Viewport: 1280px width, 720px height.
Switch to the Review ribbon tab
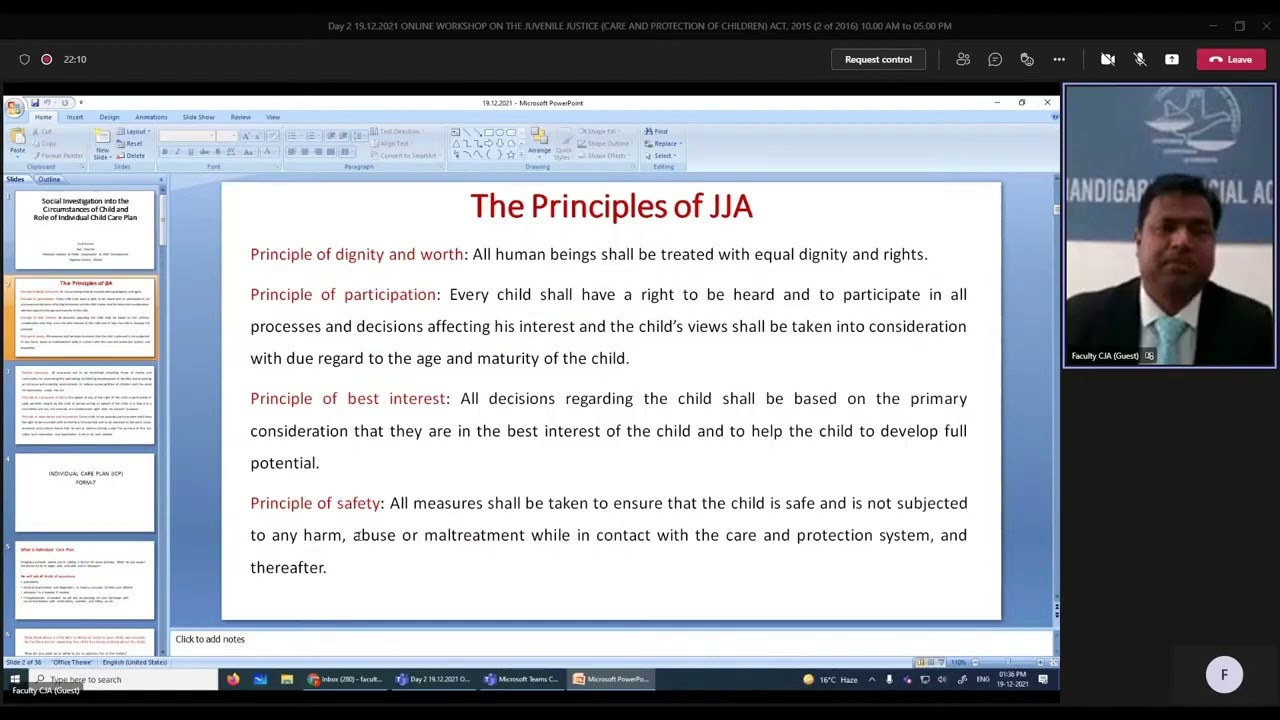click(x=241, y=117)
